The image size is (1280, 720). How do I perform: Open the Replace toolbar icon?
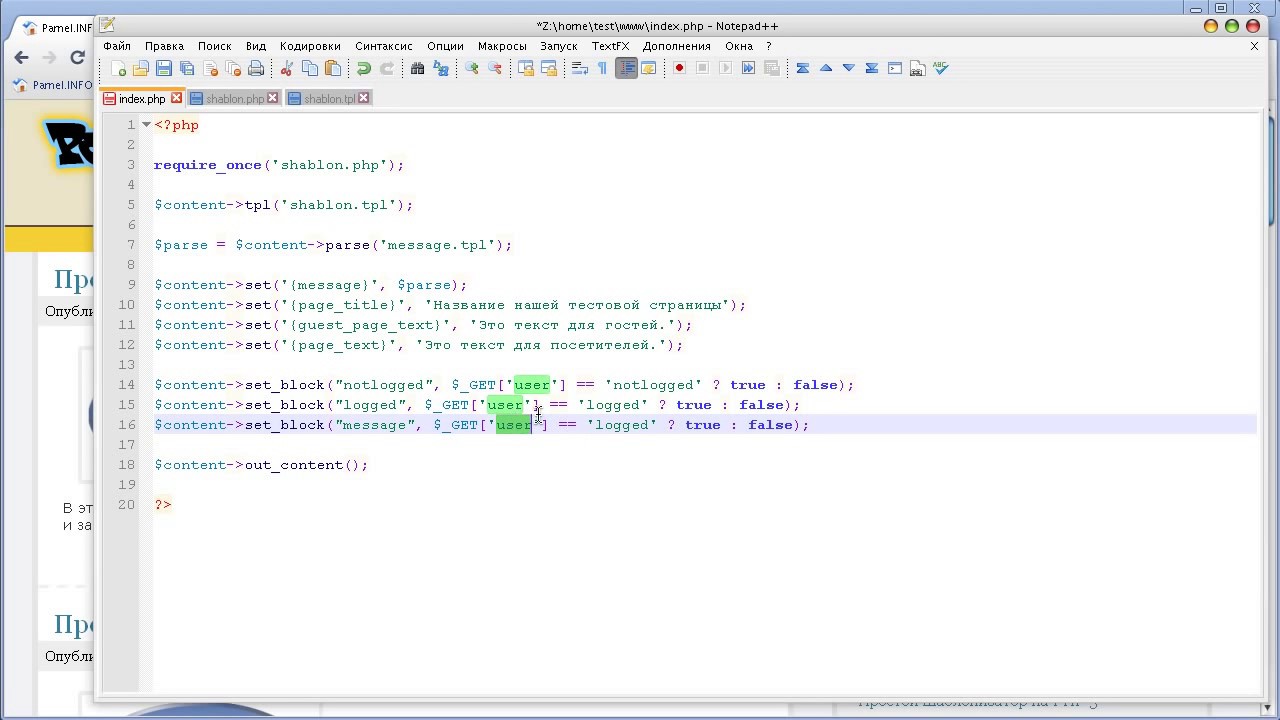pos(441,68)
